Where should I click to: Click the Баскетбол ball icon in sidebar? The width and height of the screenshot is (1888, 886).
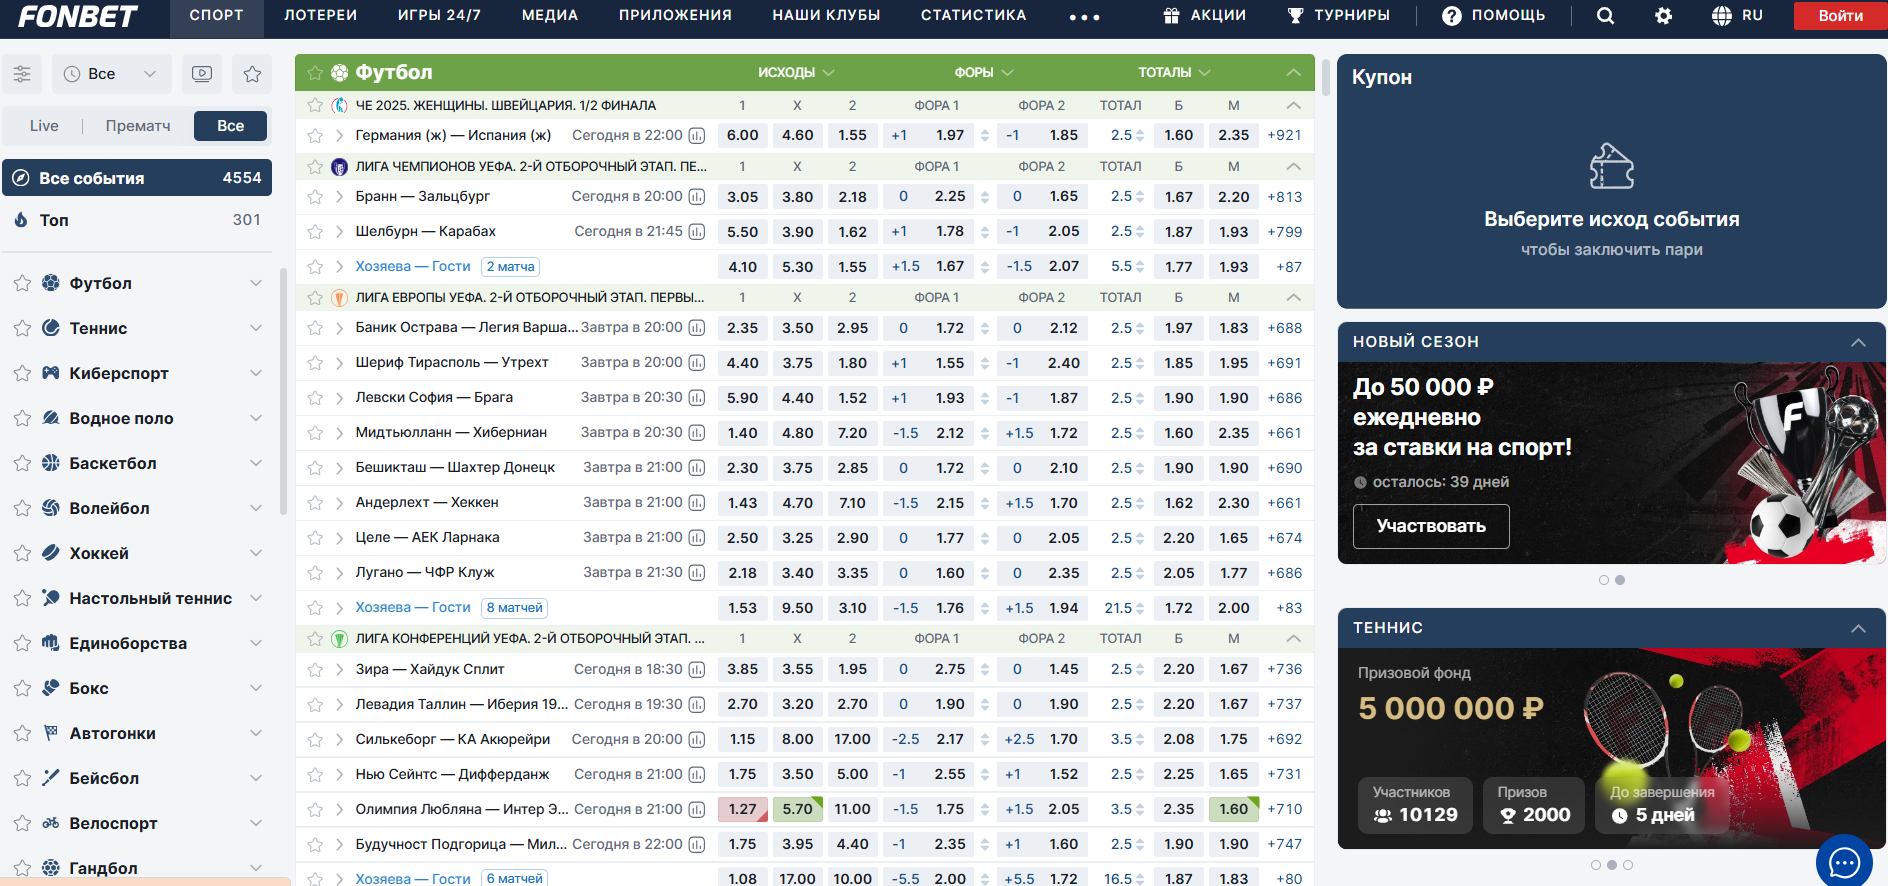(x=51, y=463)
